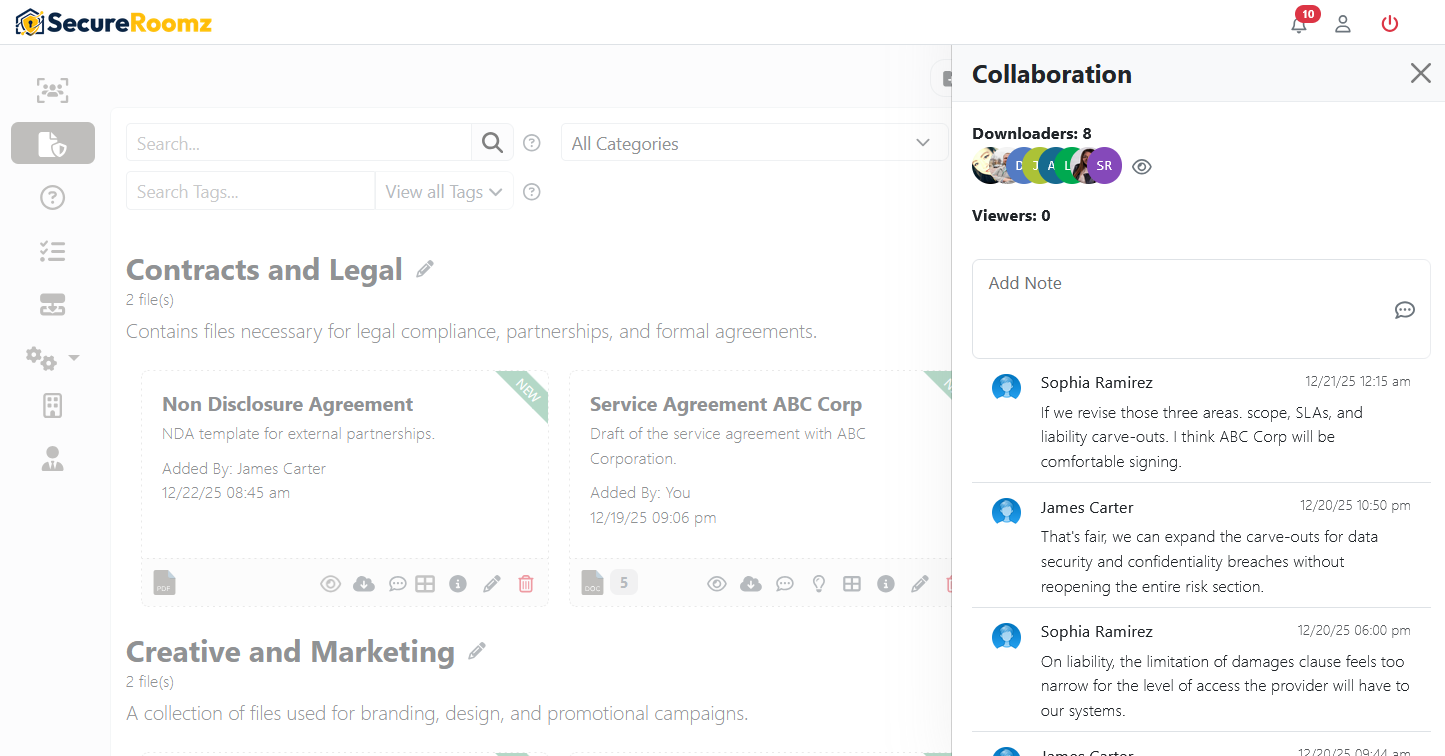Click the magnifier search button
This screenshot has width=1445, height=756.
coord(492,143)
